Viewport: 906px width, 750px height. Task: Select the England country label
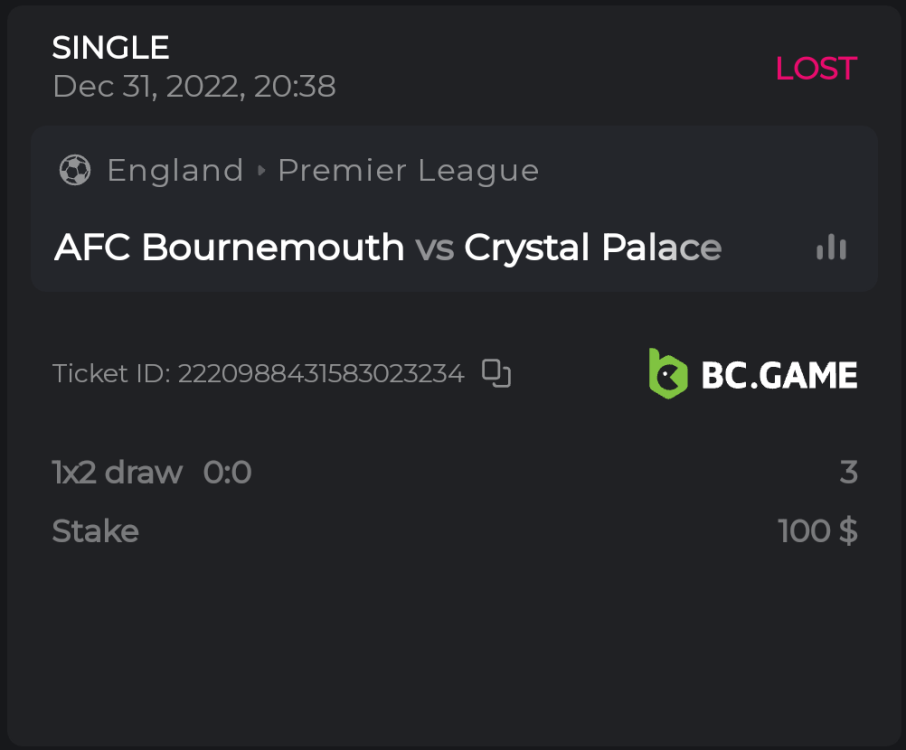(175, 171)
